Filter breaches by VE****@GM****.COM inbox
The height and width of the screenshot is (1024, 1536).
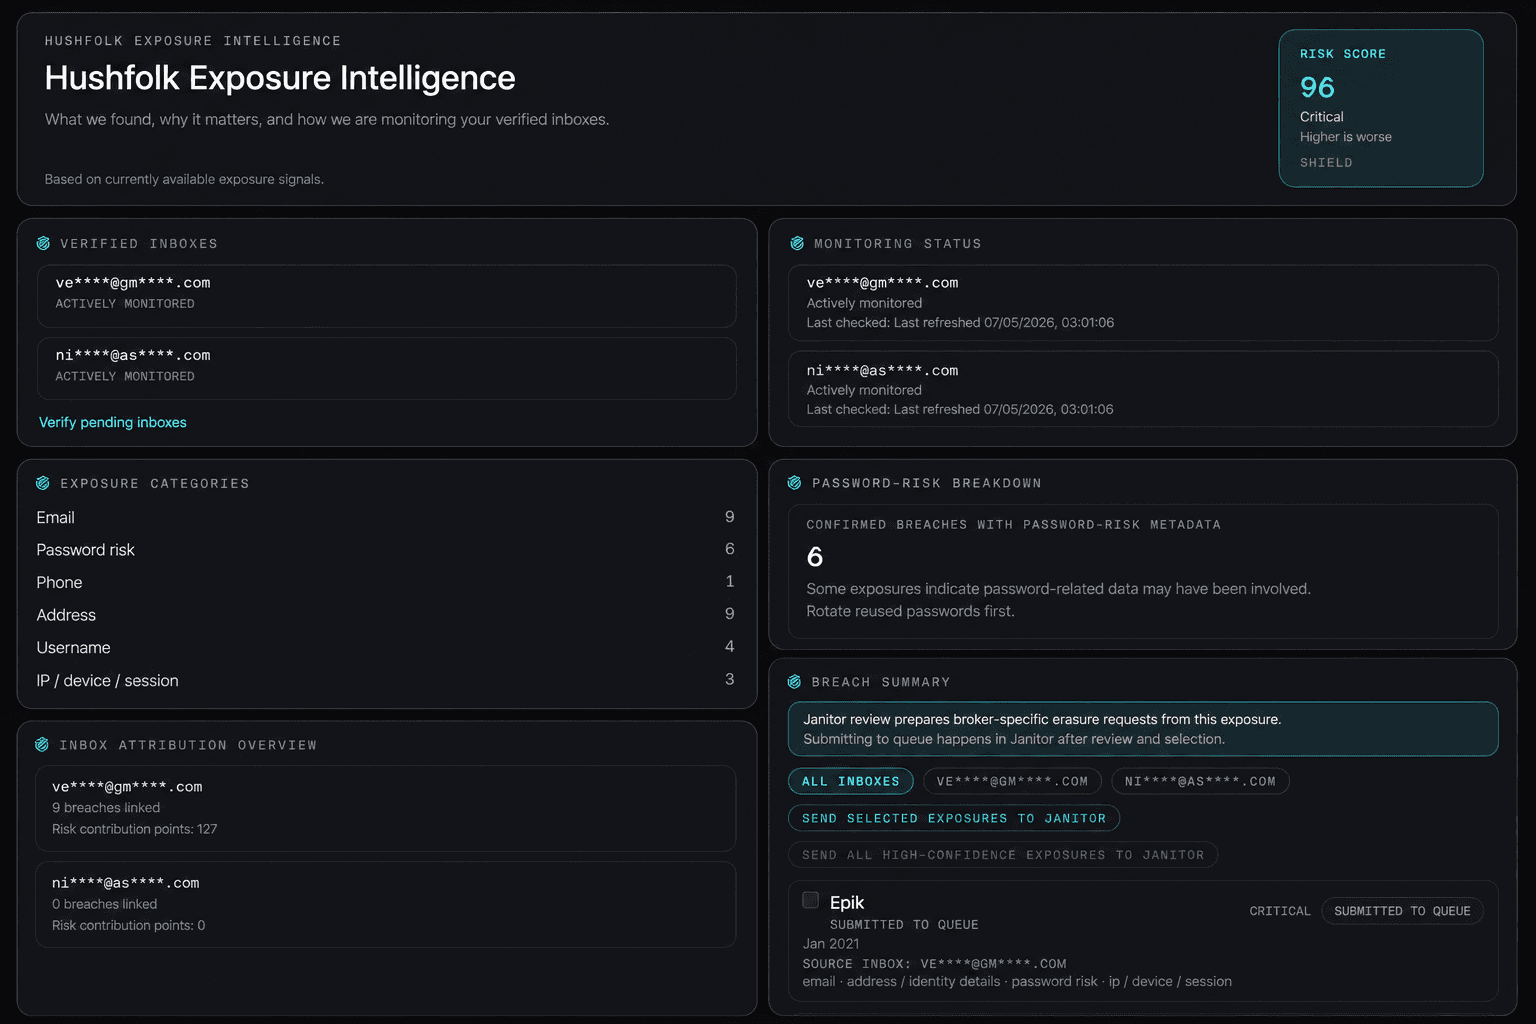(1012, 781)
